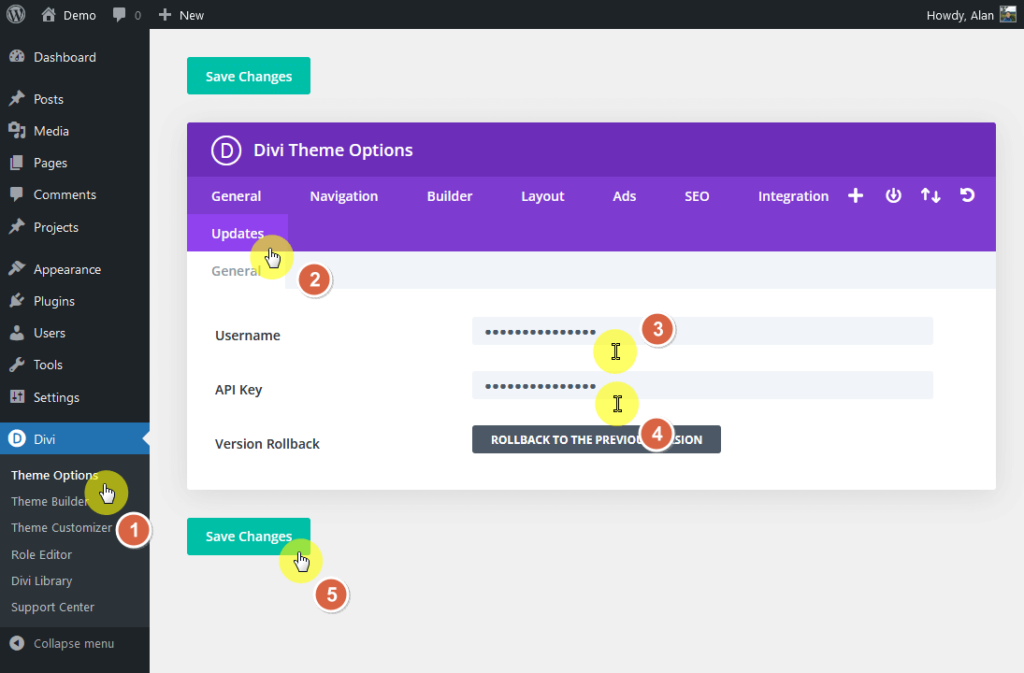Click the Divi Theme Options title
Screen dimensions: 1024x673
point(333,150)
